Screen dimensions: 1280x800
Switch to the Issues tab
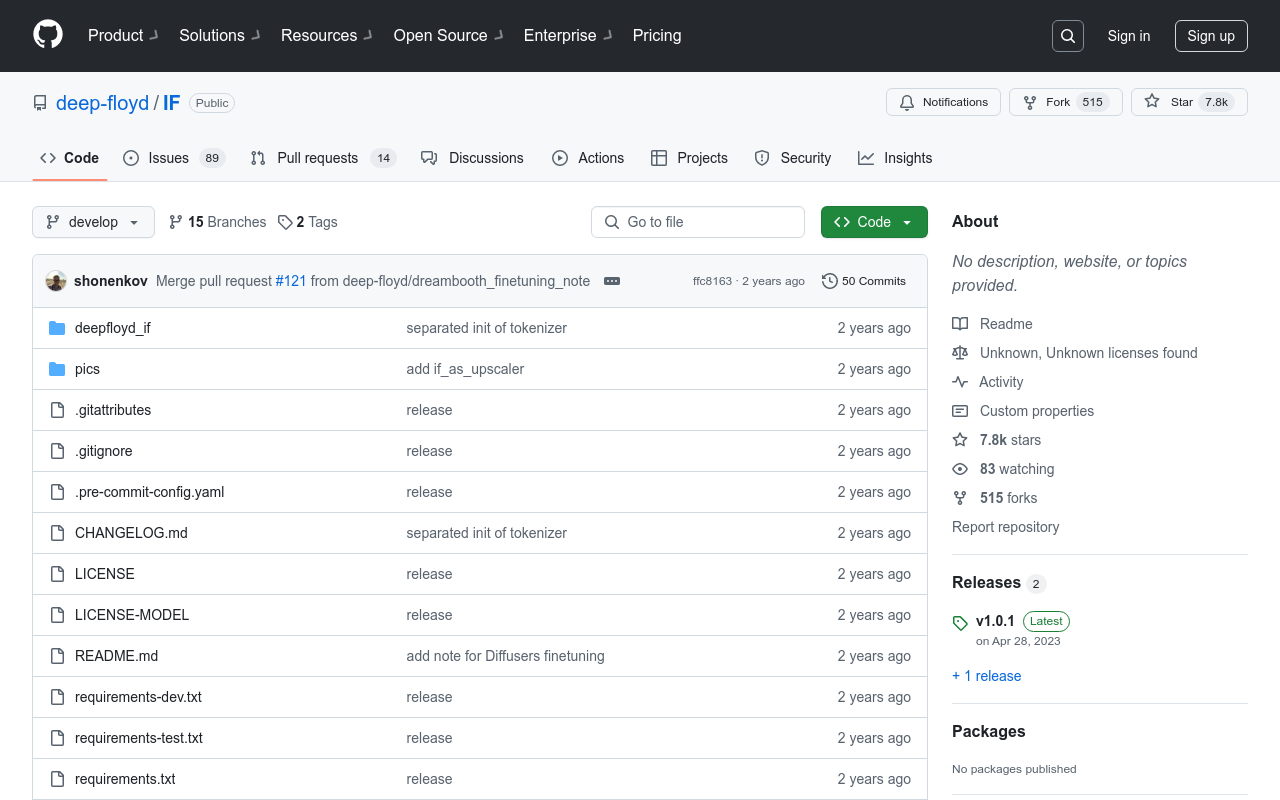[x=174, y=158]
